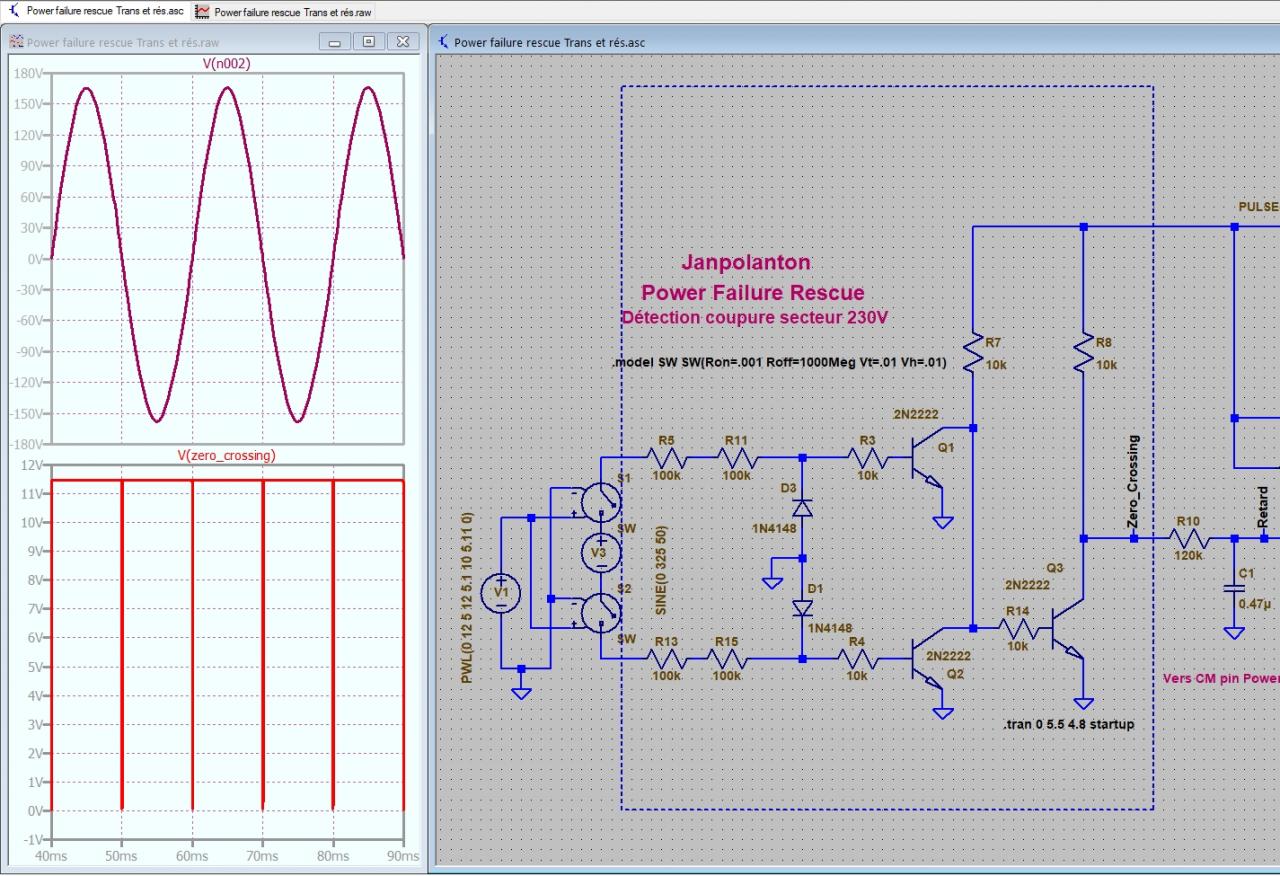The height and width of the screenshot is (876, 1280).
Task: Click the -150V axis label
Action: point(26,413)
